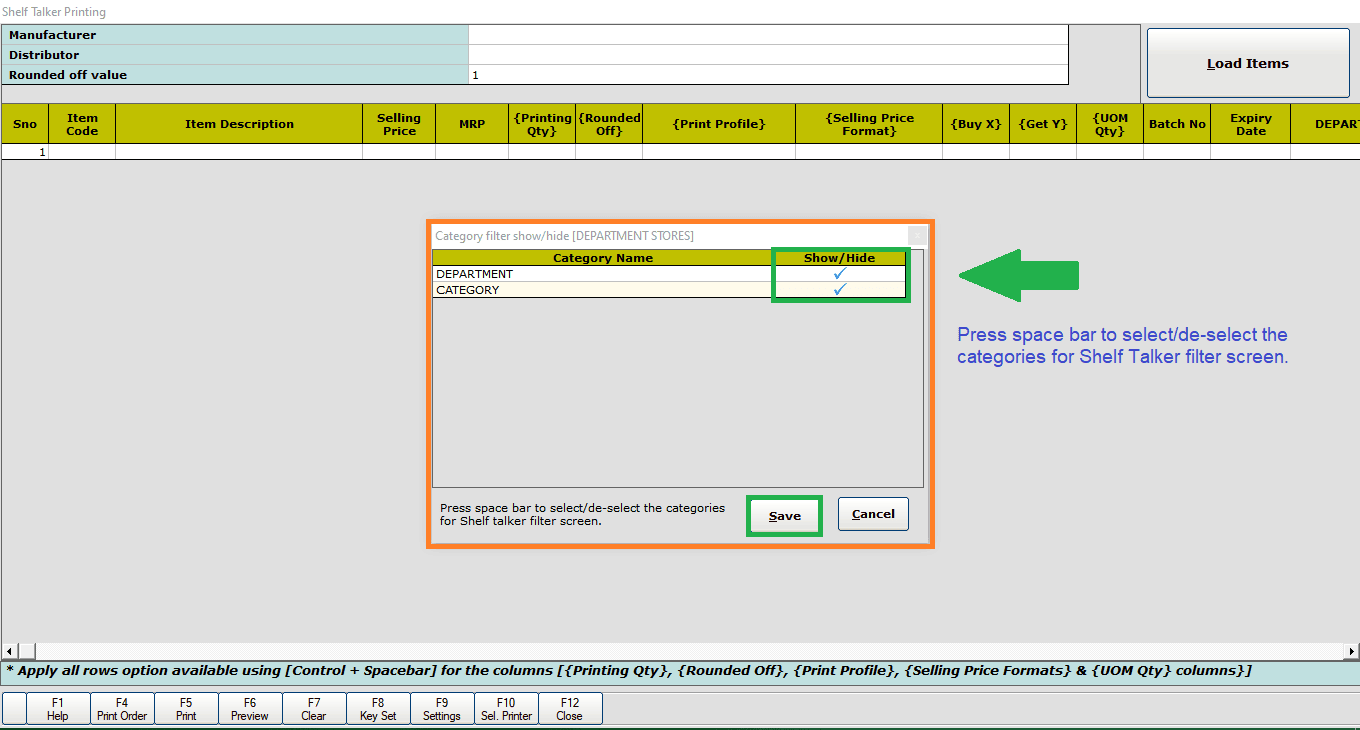Open F8 Key Set
Viewport: 1360px width, 730px height.
click(x=378, y=709)
